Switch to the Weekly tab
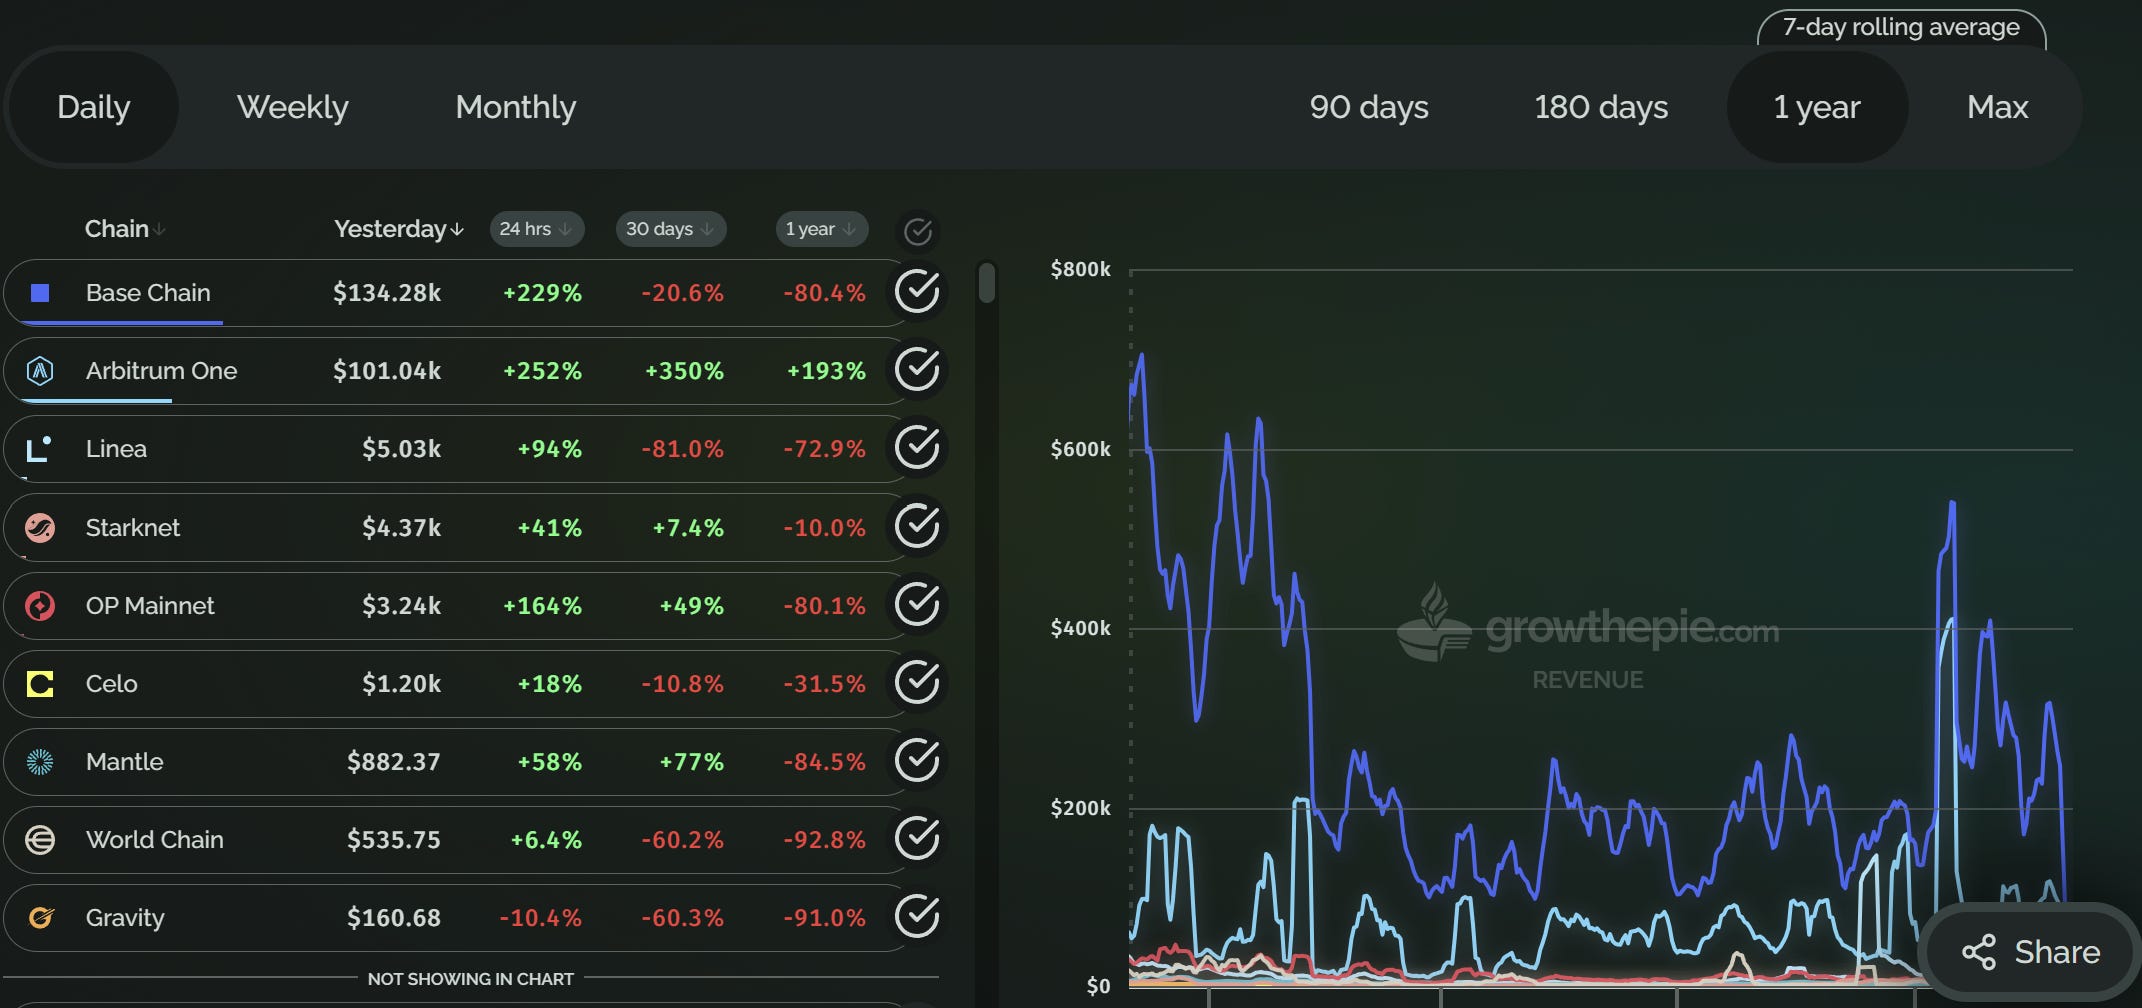This screenshot has width=2142, height=1008. 292,107
